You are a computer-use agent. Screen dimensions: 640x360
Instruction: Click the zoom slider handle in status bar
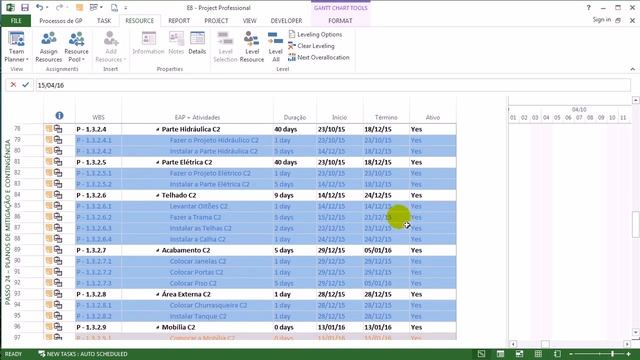[613, 354]
